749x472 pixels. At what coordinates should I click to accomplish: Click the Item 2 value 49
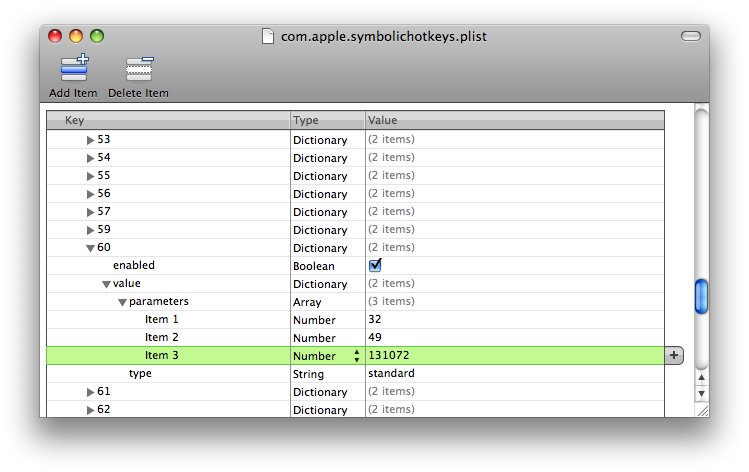[x=375, y=337]
